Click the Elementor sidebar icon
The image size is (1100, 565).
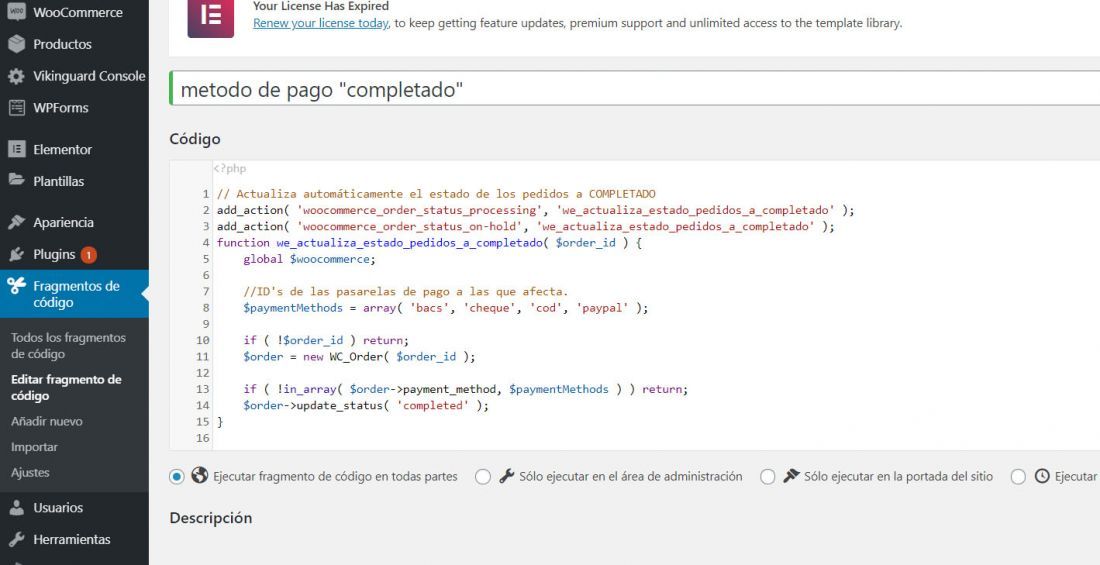[x=16, y=149]
